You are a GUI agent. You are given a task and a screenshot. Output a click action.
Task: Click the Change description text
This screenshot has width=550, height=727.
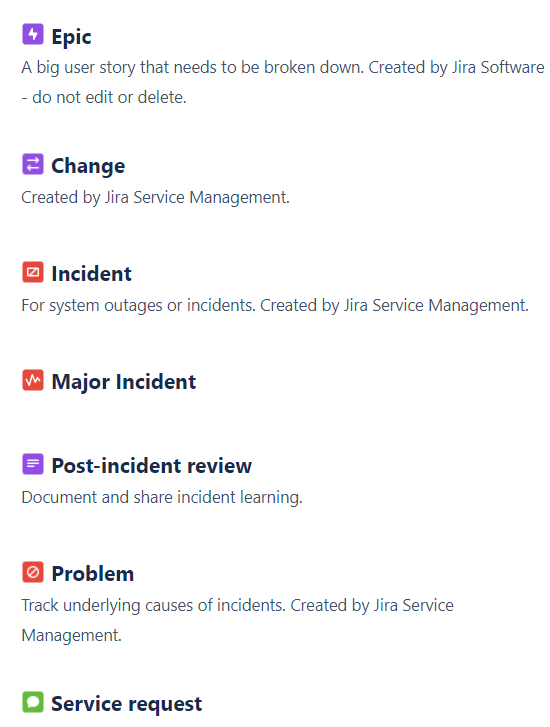(155, 198)
